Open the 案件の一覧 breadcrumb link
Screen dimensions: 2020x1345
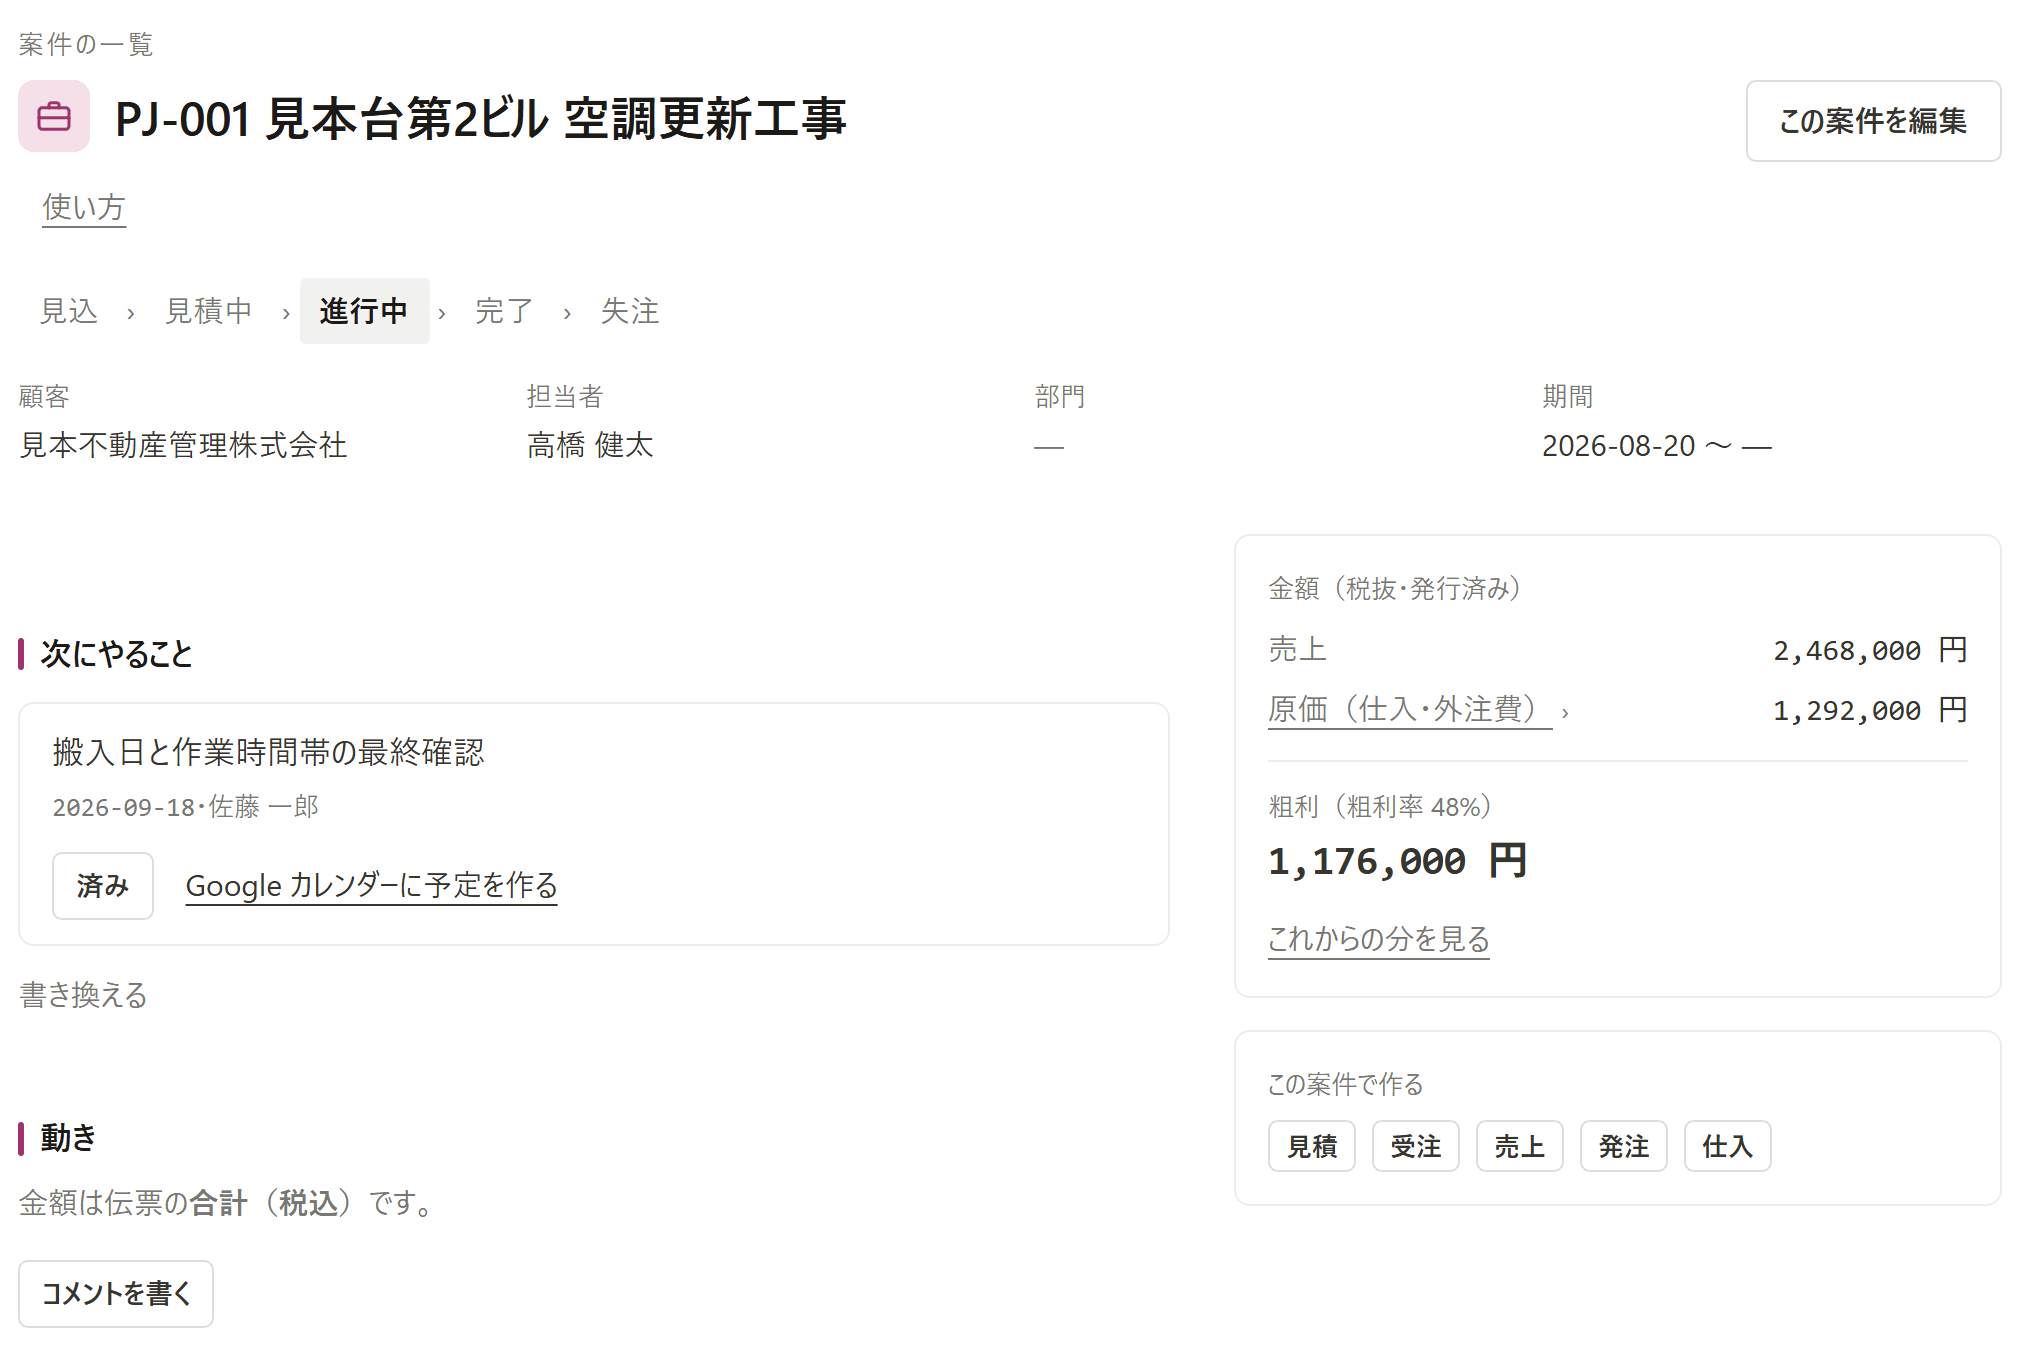point(86,45)
